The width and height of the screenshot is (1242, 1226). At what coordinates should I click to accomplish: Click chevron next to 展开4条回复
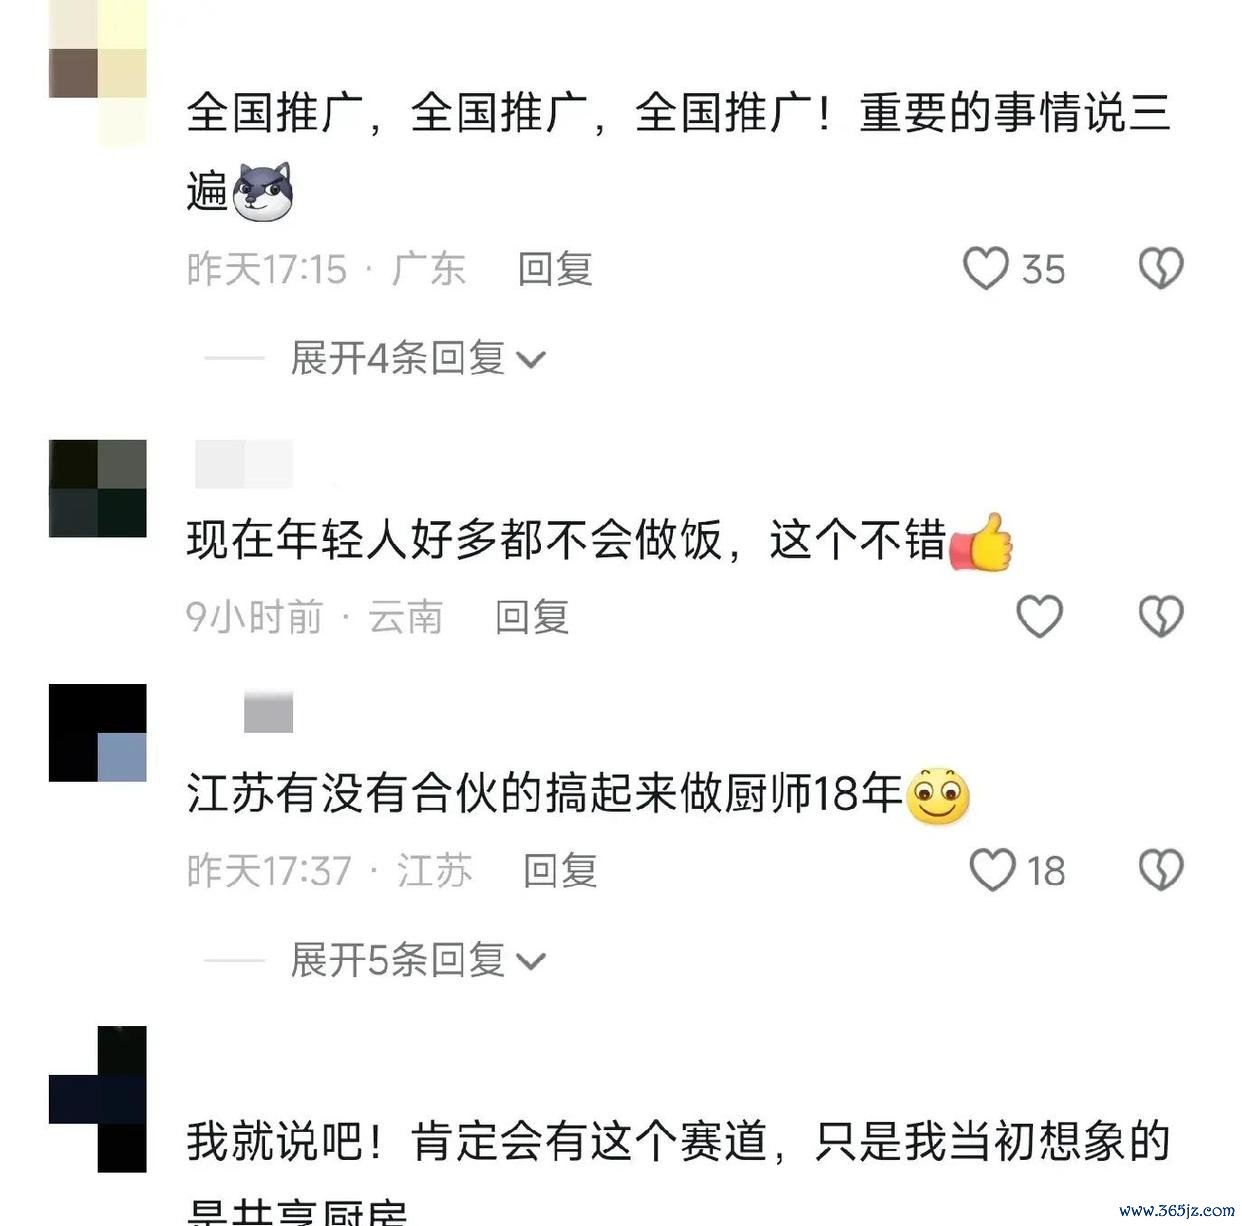click(531, 360)
